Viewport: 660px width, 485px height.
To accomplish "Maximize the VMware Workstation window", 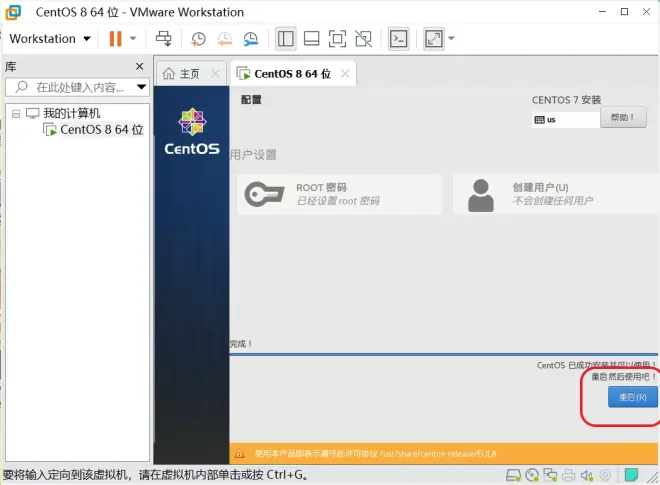I will (625, 12).
